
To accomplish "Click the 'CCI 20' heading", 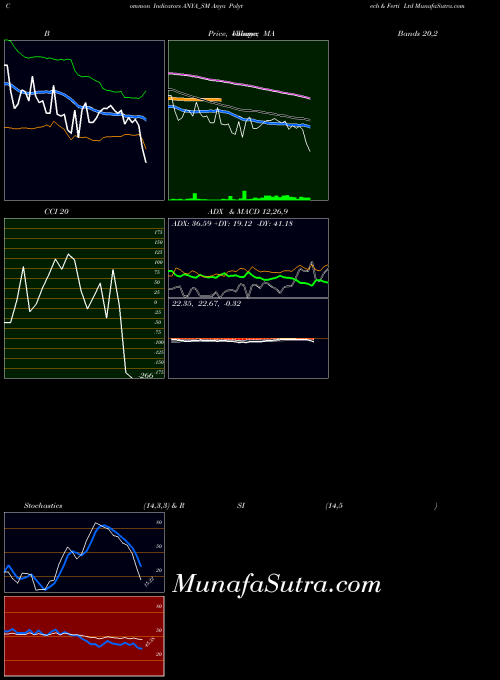I will [56, 212].
